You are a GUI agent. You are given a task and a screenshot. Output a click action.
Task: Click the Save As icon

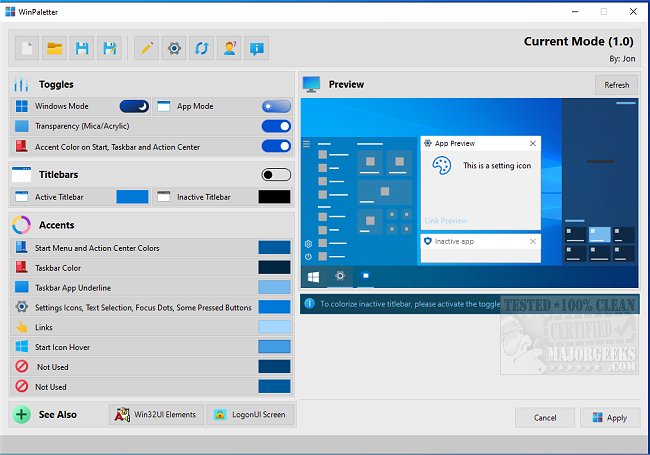click(109, 47)
